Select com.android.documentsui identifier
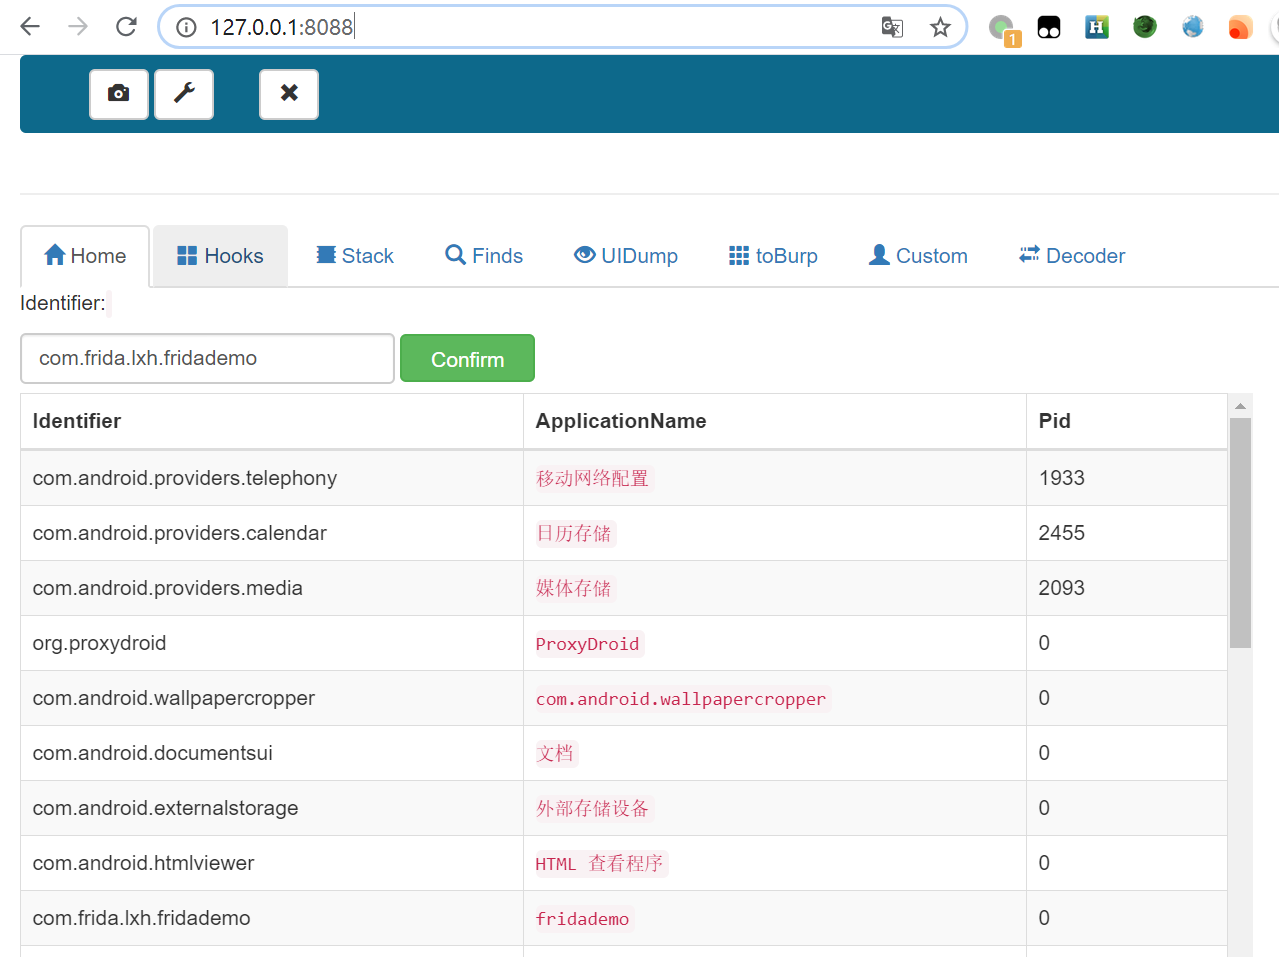 click(x=152, y=753)
